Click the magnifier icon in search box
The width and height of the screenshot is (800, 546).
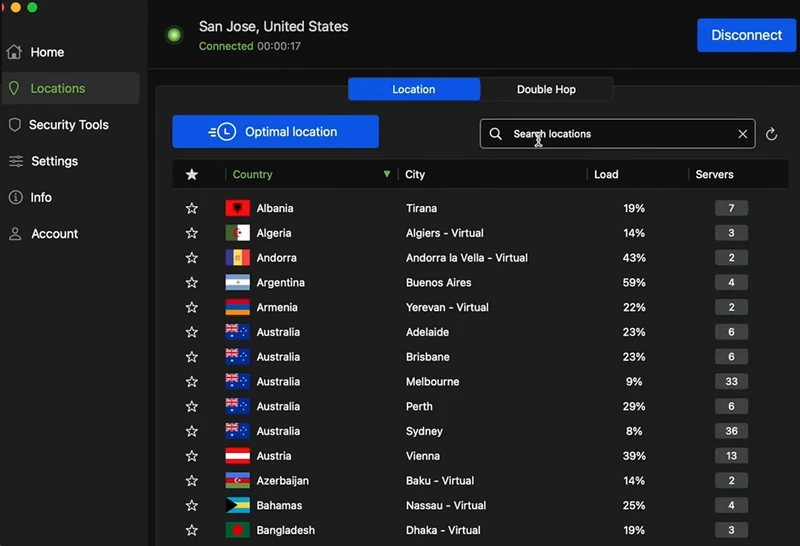pyautogui.click(x=495, y=134)
